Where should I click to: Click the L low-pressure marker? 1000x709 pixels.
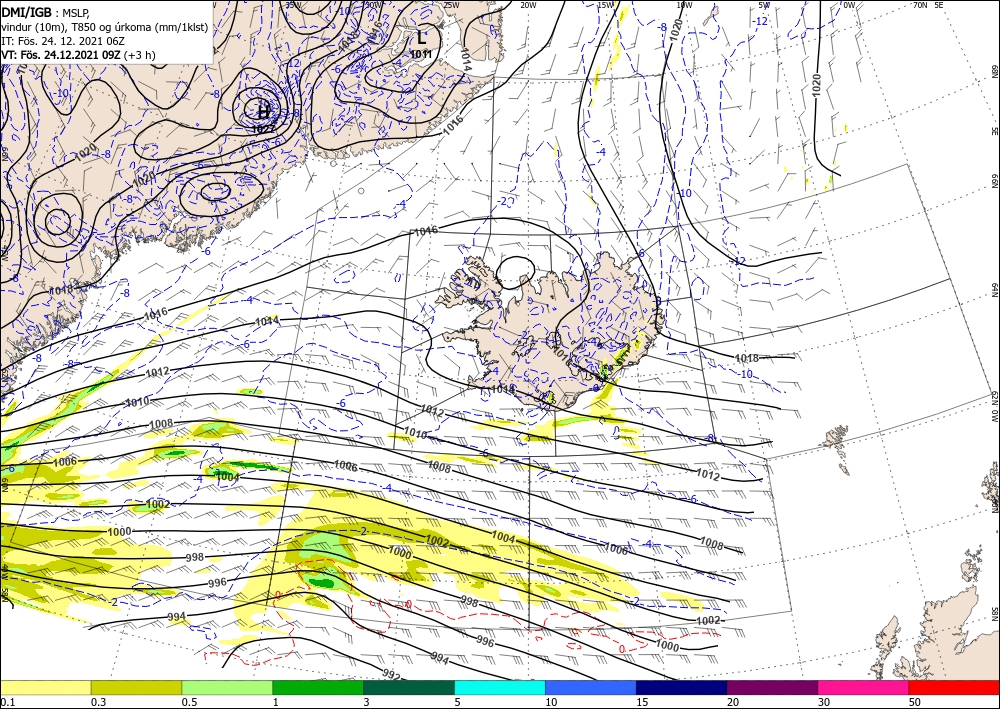click(x=421, y=37)
